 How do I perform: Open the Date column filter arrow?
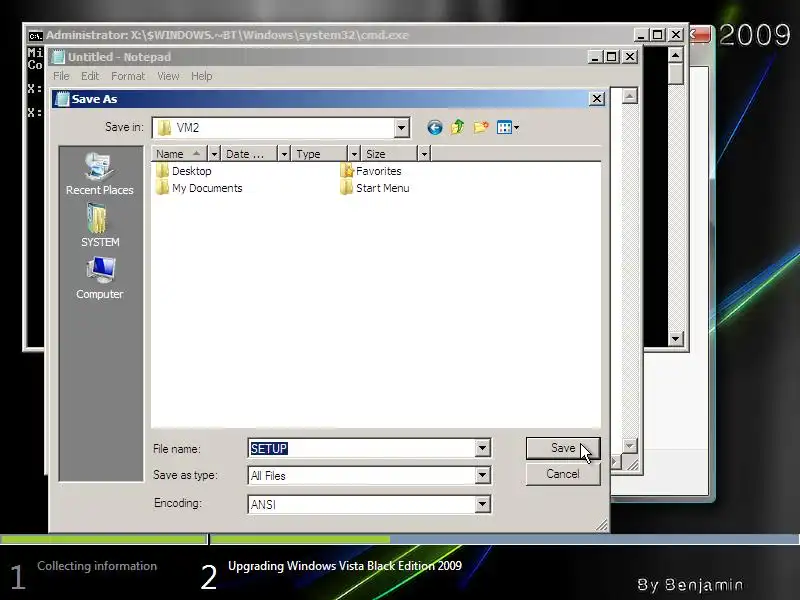tap(284, 154)
